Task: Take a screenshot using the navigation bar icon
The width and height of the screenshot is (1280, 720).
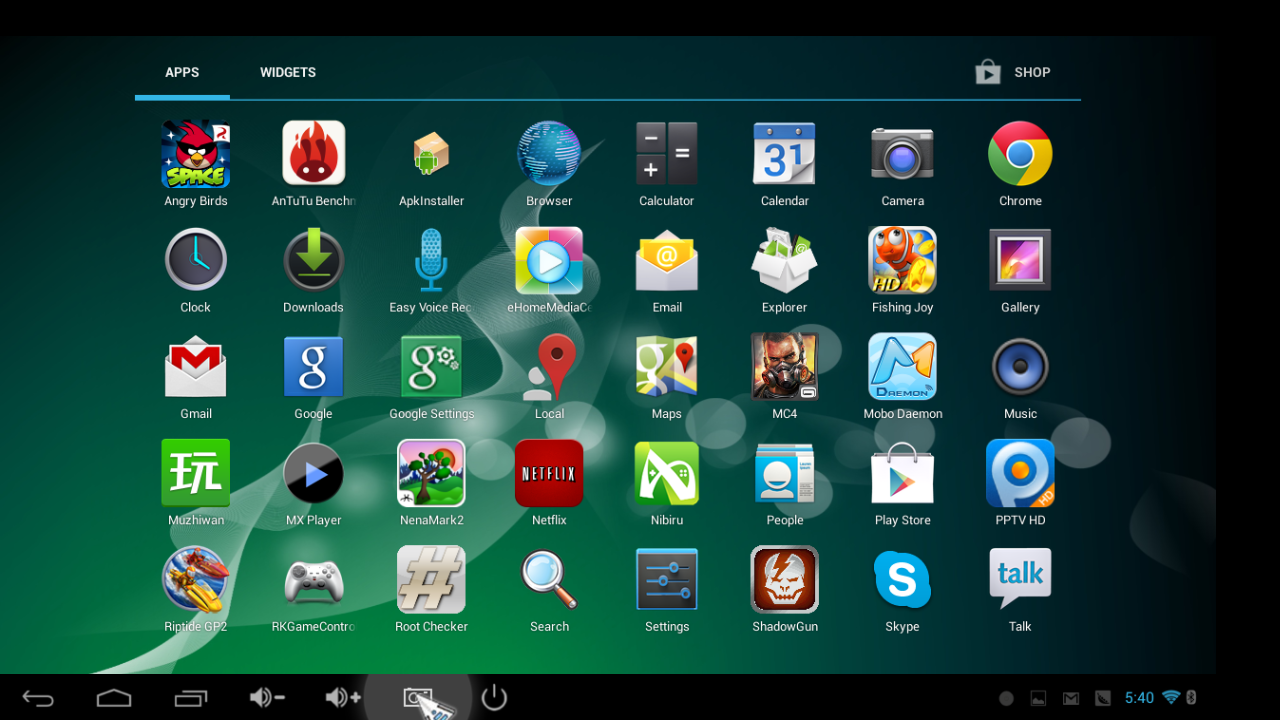Action: [419, 698]
